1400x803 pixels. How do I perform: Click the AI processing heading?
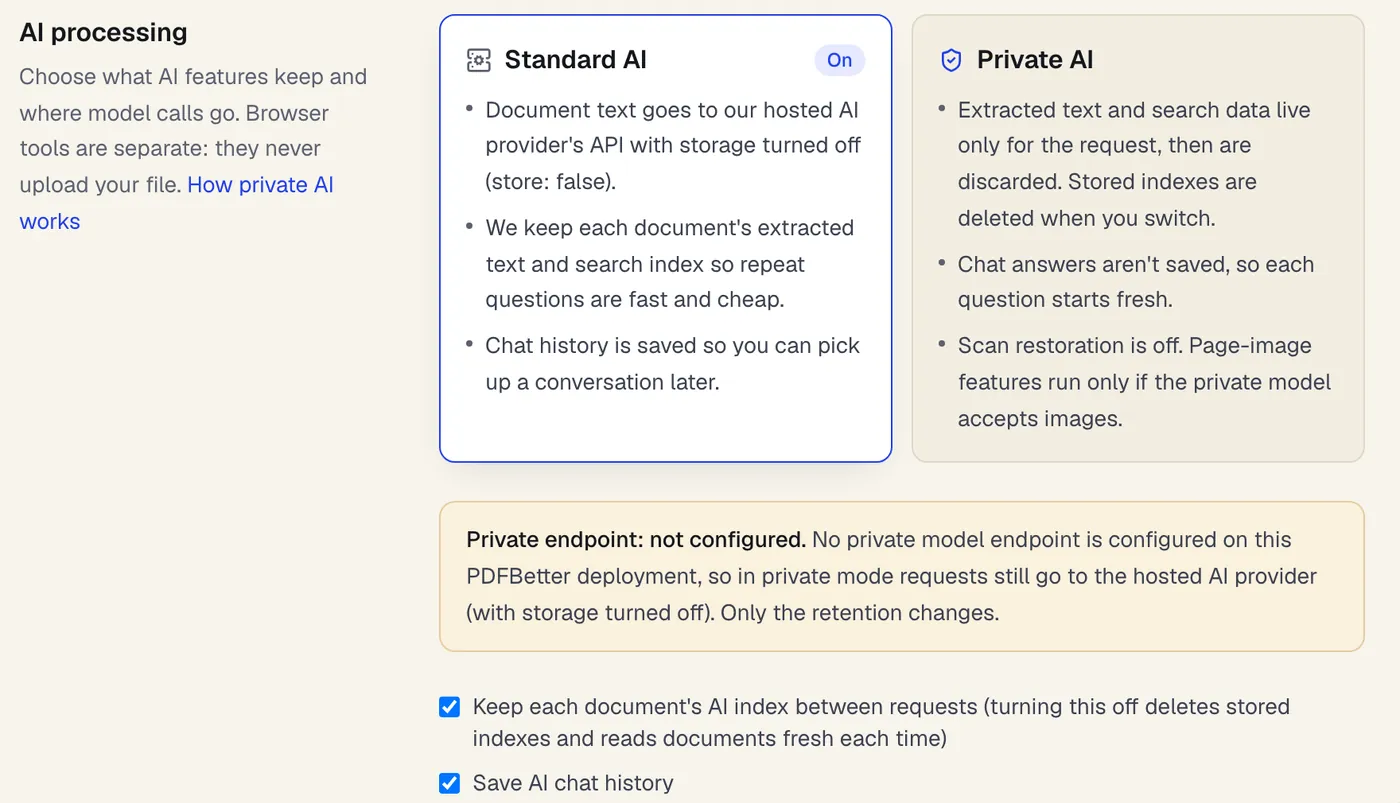point(103,32)
